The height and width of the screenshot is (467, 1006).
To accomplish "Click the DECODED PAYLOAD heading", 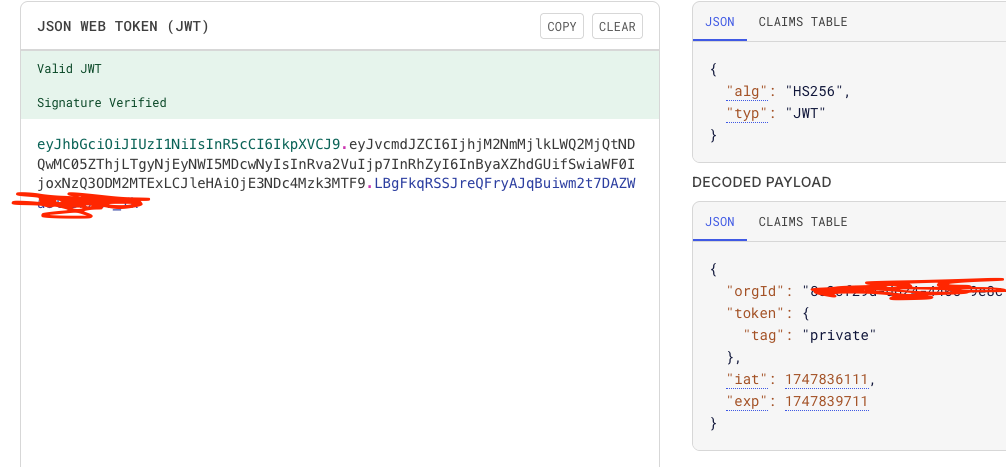I will (762, 182).
